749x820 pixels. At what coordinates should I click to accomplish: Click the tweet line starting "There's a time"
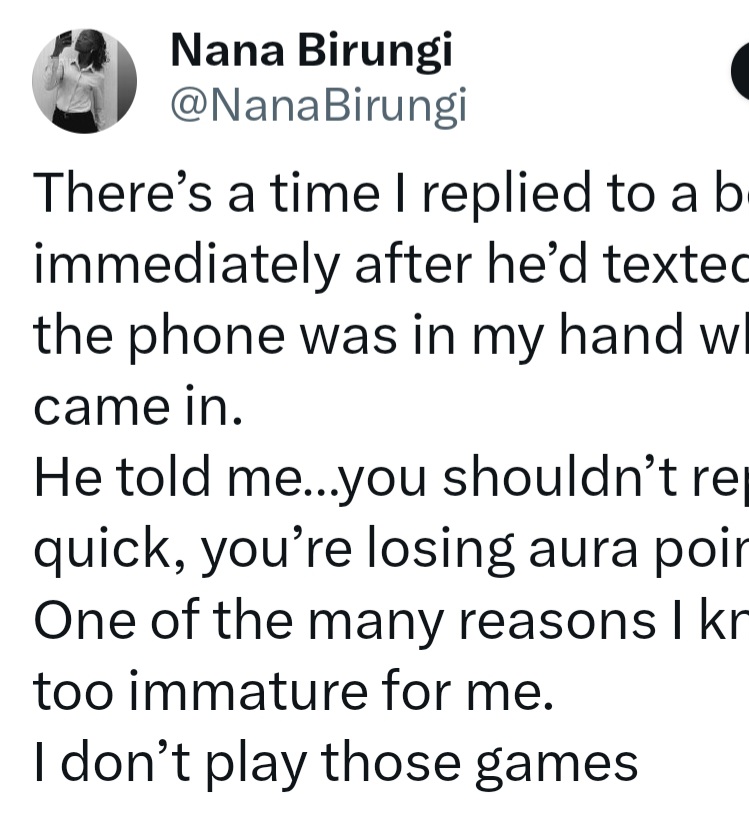391,194
